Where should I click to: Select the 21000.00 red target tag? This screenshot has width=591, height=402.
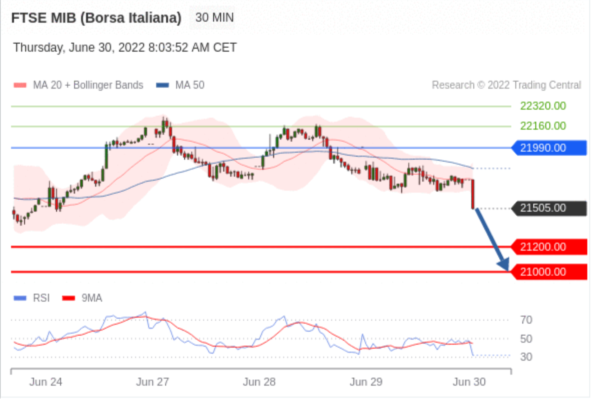(549, 272)
